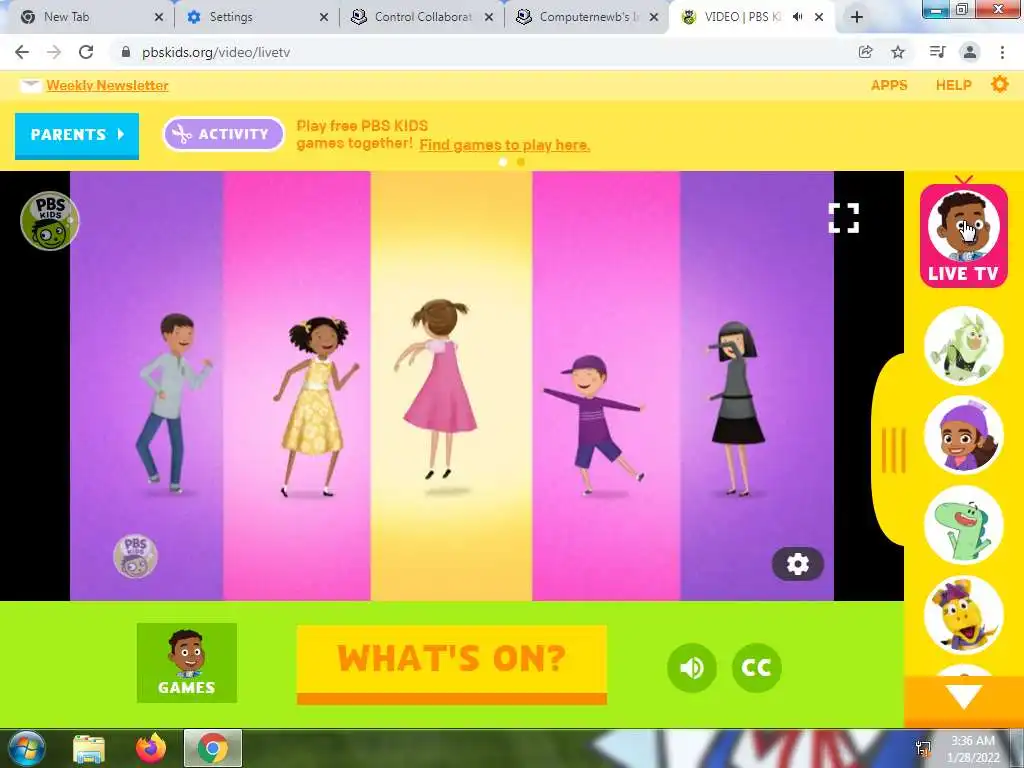This screenshot has height=768, width=1024.
Task: Open the Weekly Newsletter link
Action: 108,86
